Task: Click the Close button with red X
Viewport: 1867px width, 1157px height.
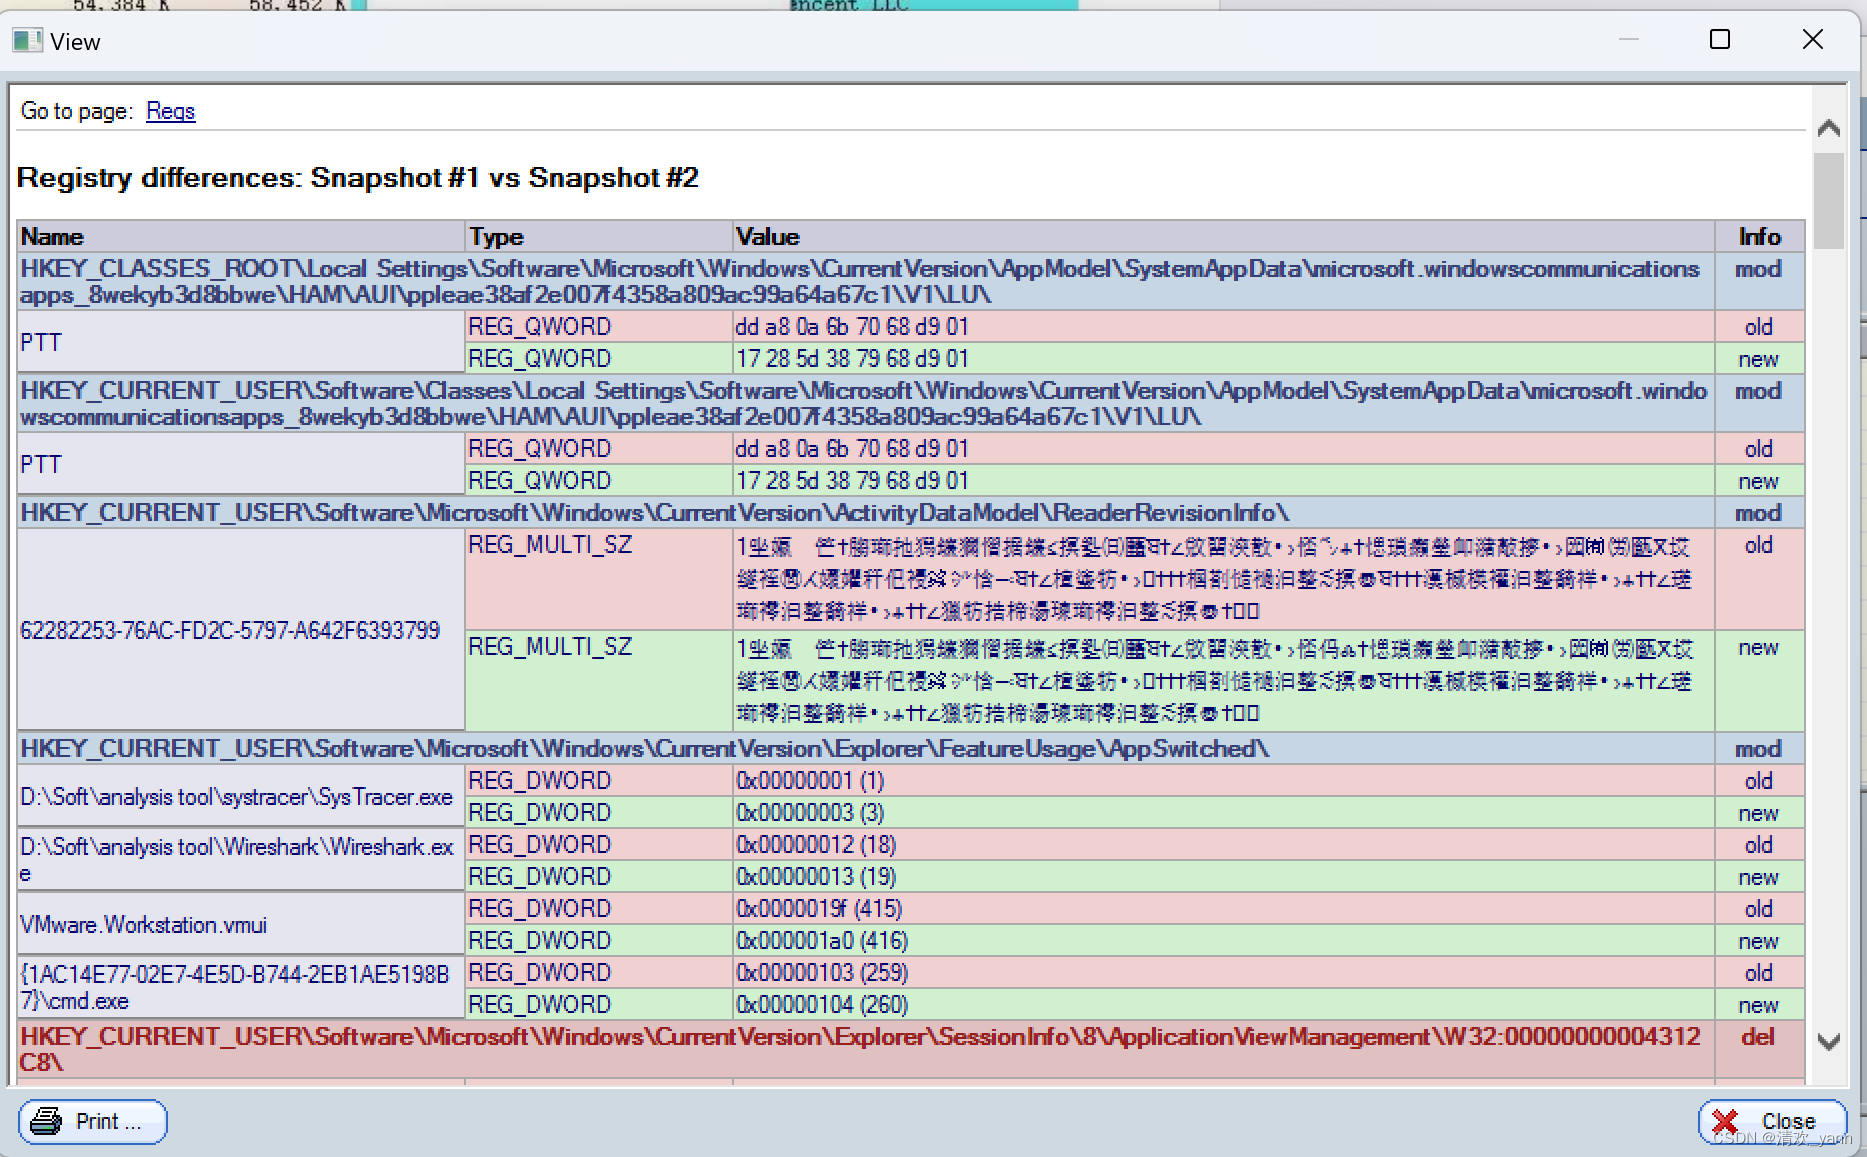Action: coord(1772,1121)
